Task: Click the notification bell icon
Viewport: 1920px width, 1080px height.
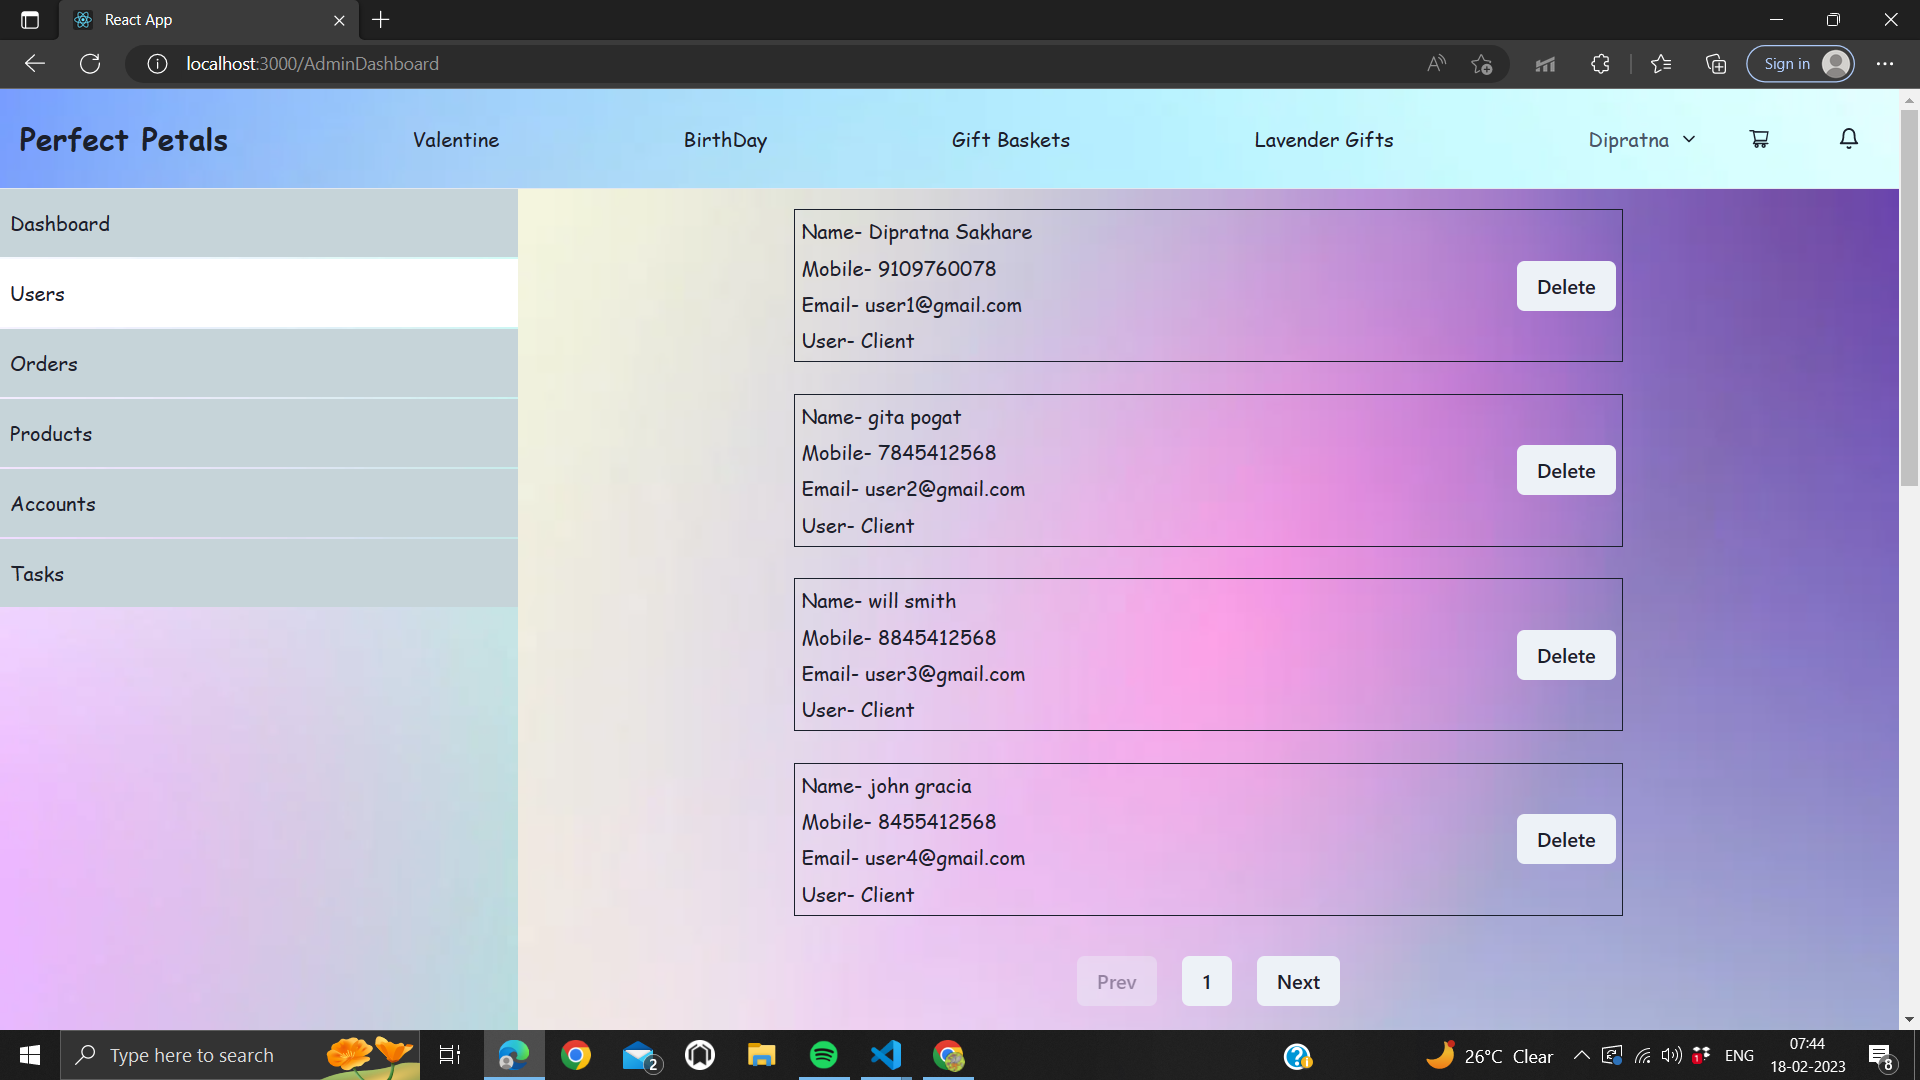Action: 1848,139
